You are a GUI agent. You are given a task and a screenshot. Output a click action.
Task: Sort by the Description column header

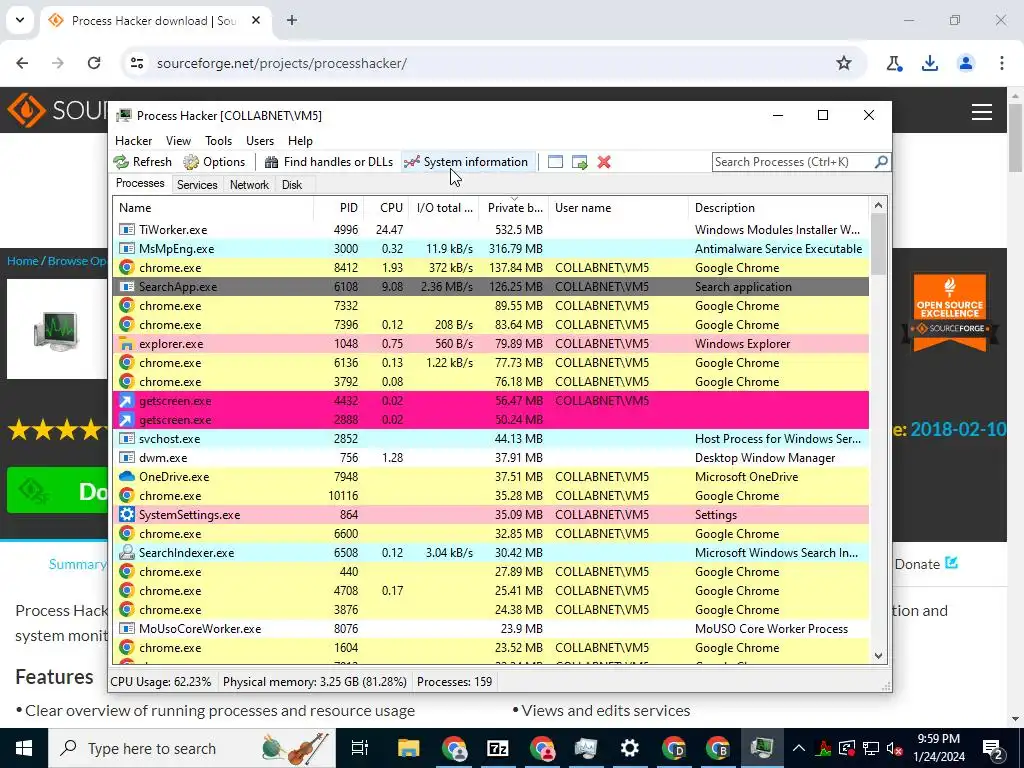(778, 208)
